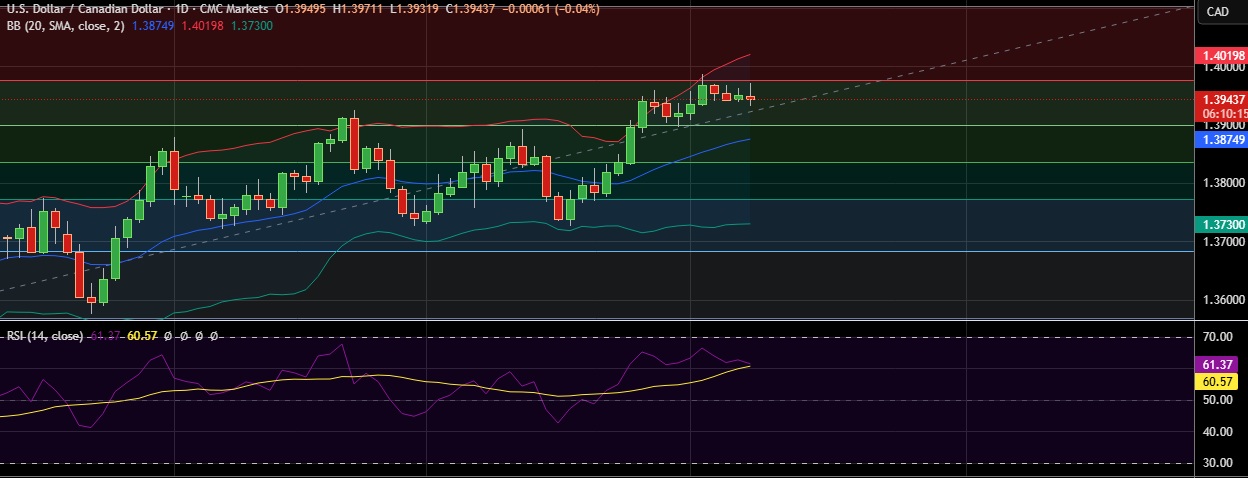Click the red 1.40198 price axis label
This screenshot has width=1248, height=478.
[1223, 54]
